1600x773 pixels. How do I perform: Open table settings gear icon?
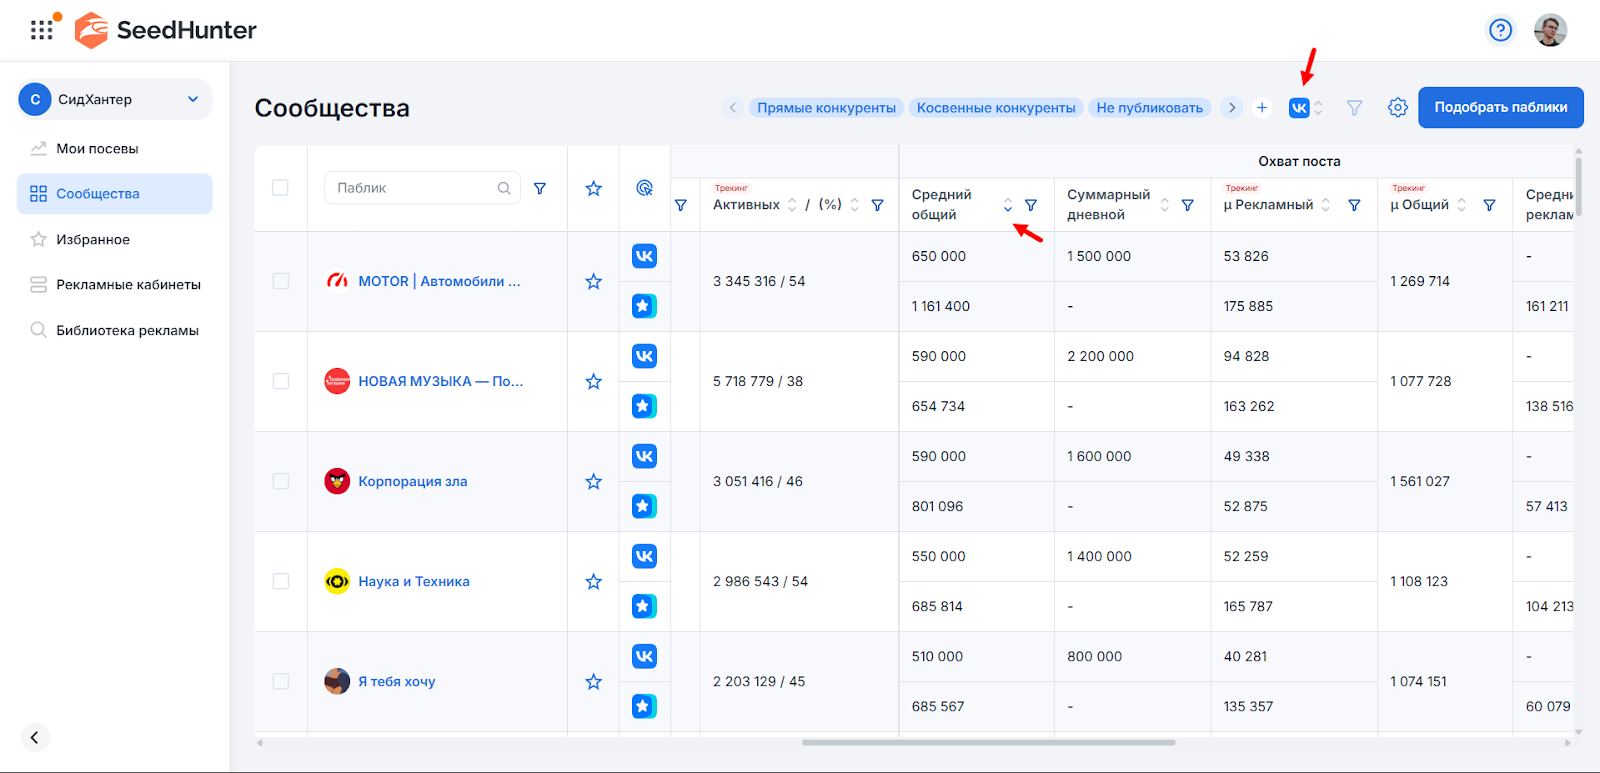(x=1397, y=108)
